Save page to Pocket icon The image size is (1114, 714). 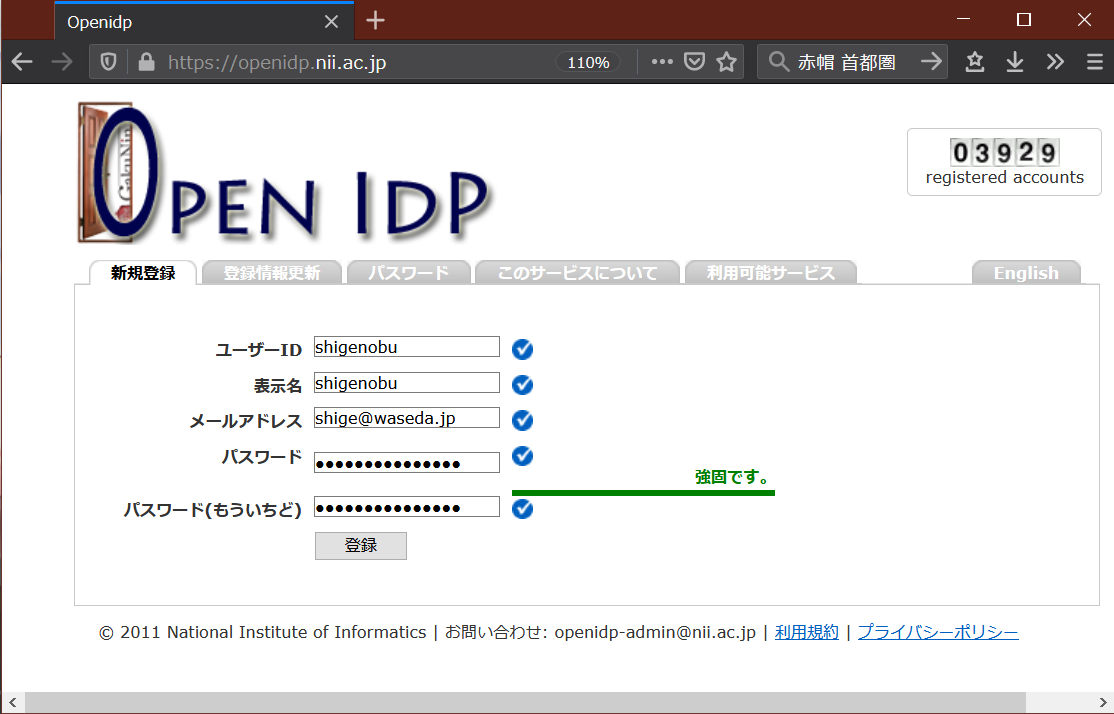point(694,62)
